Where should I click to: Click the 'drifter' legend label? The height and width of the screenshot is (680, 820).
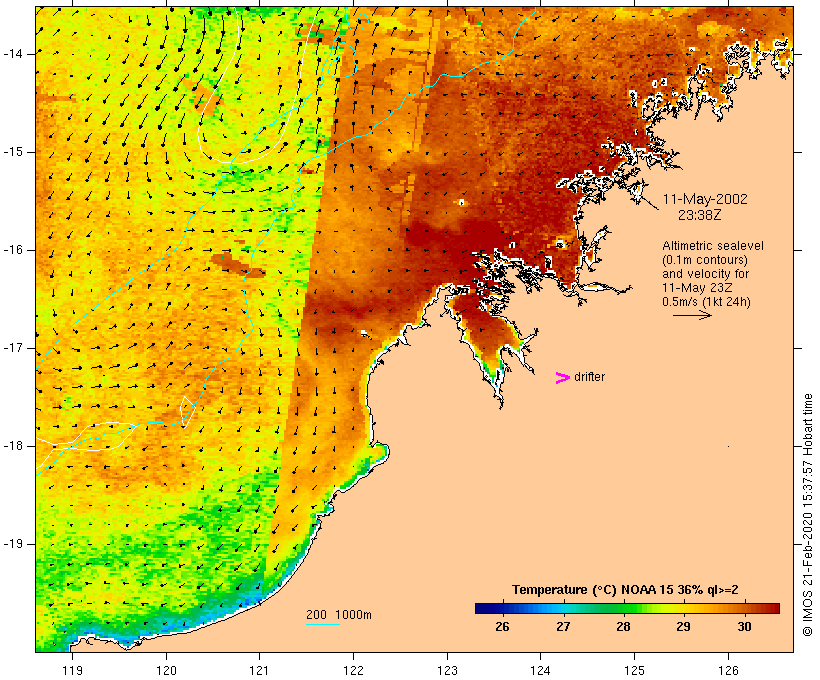click(x=589, y=377)
